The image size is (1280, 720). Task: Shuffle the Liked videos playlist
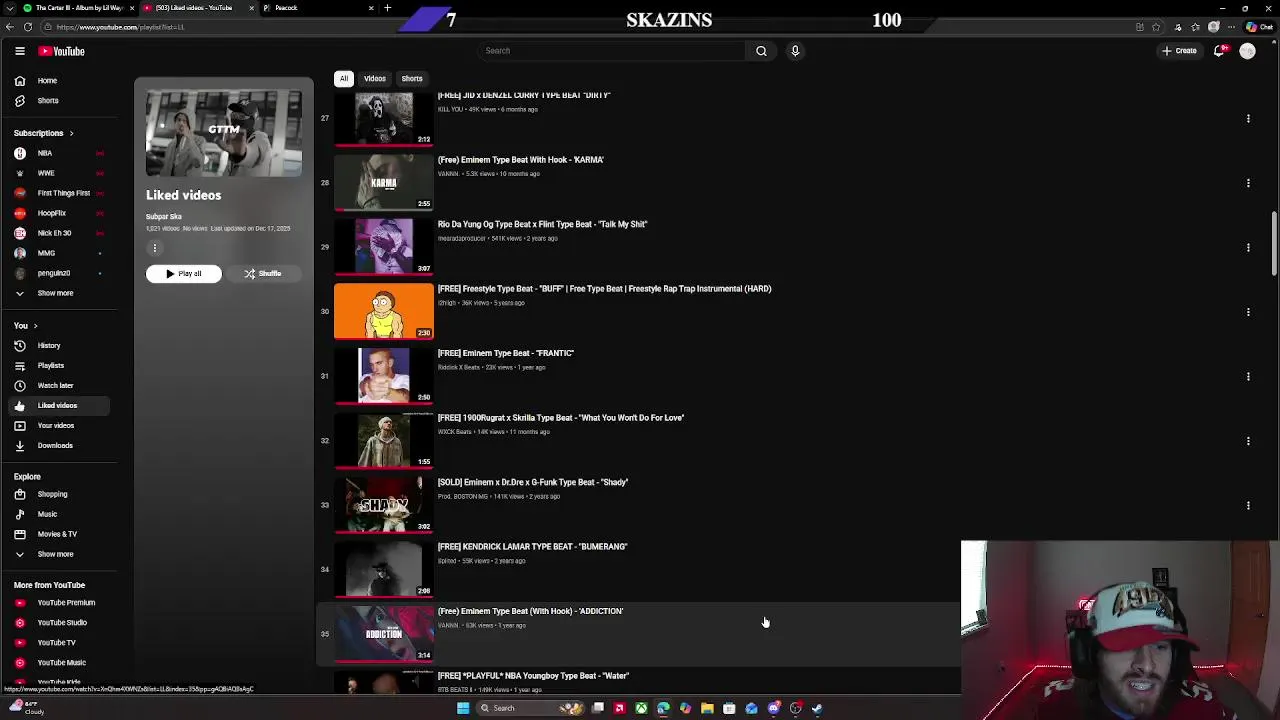click(263, 273)
